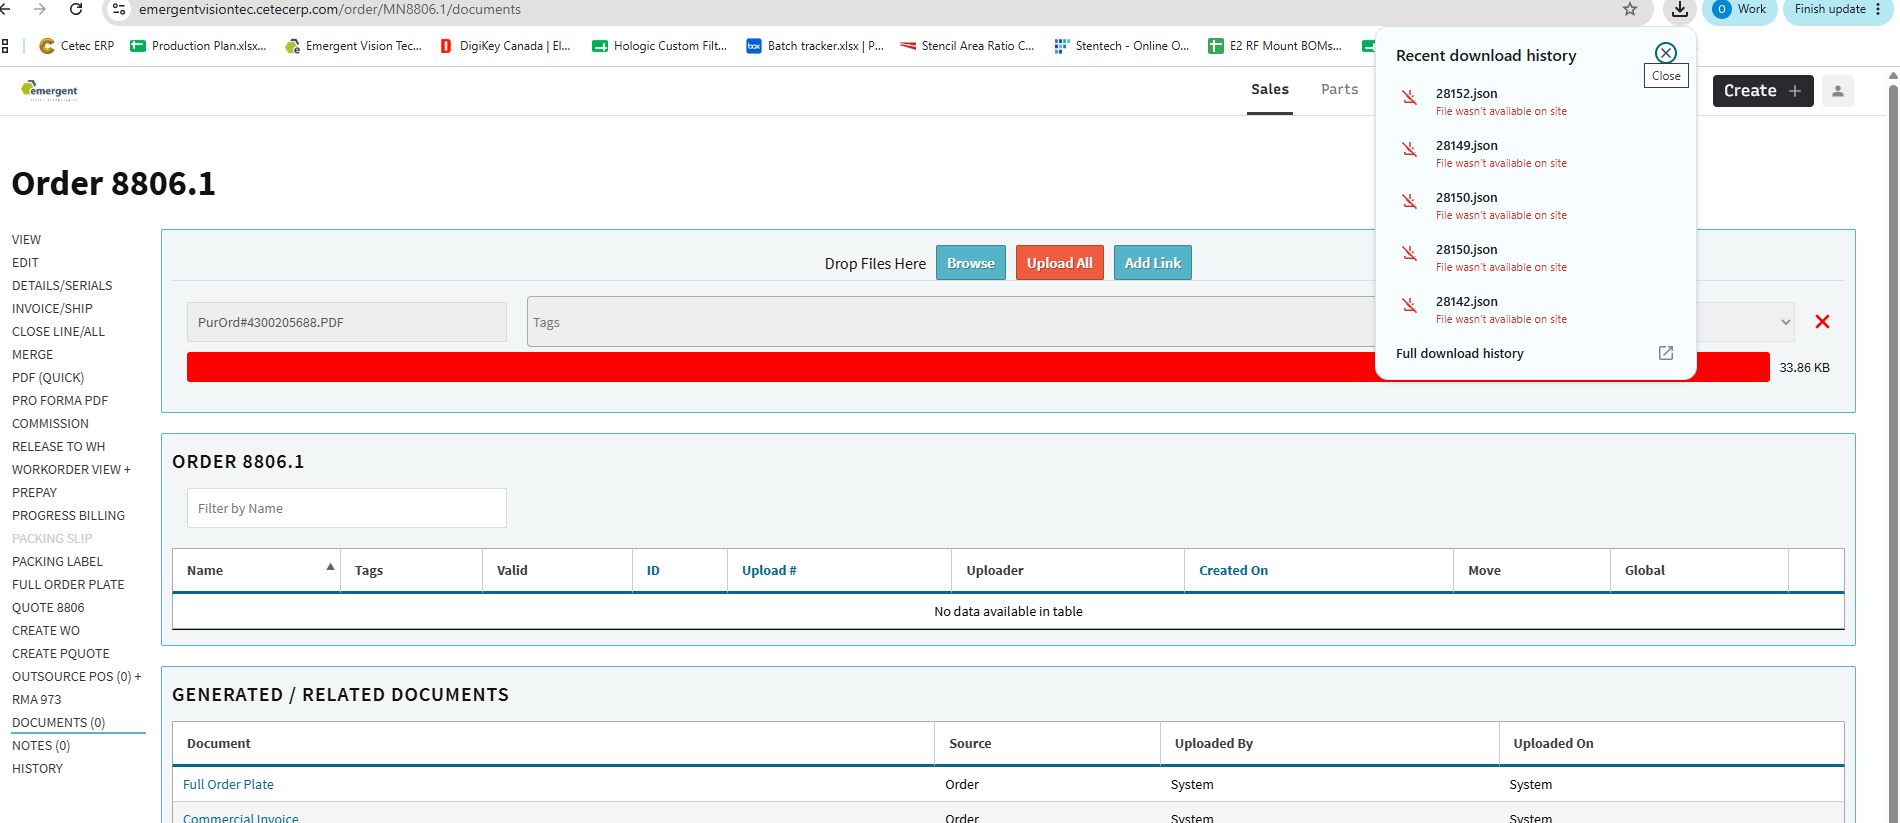Click the Emergent logo

(x=49, y=91)
